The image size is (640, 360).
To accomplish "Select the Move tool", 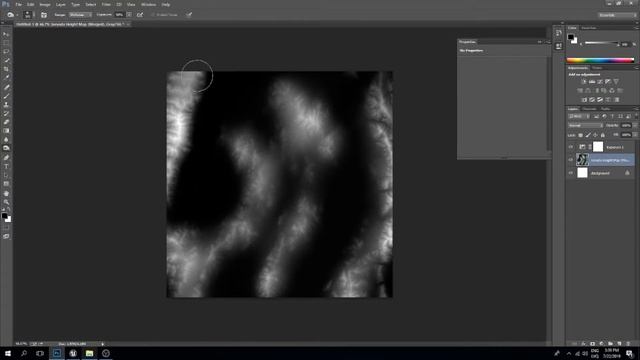I will coord(6,34).
